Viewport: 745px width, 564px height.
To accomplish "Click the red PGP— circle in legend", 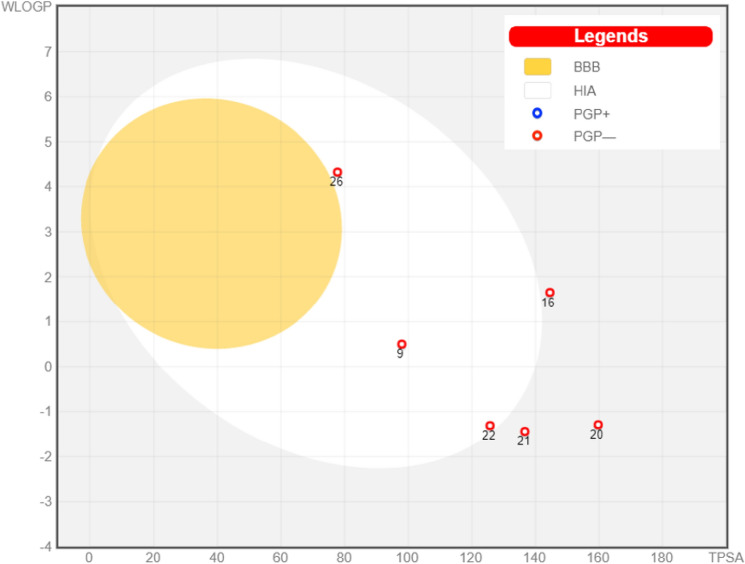I will point(537,135).
